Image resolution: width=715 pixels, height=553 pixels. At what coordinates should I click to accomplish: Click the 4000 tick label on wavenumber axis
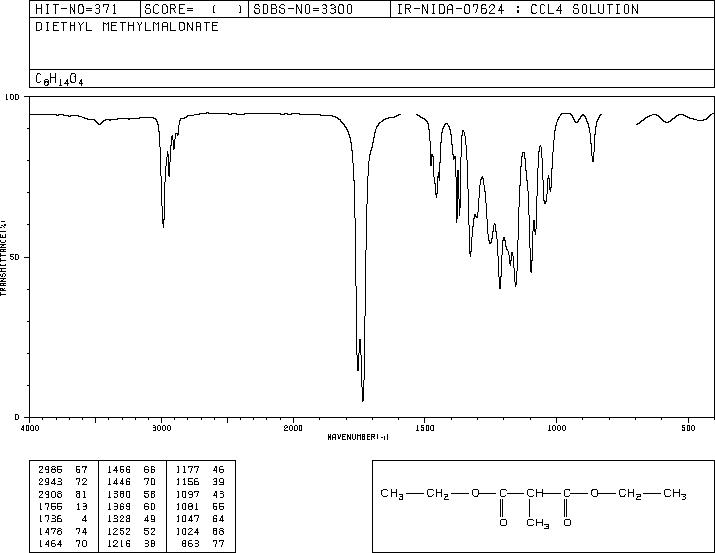pos(30,428)
